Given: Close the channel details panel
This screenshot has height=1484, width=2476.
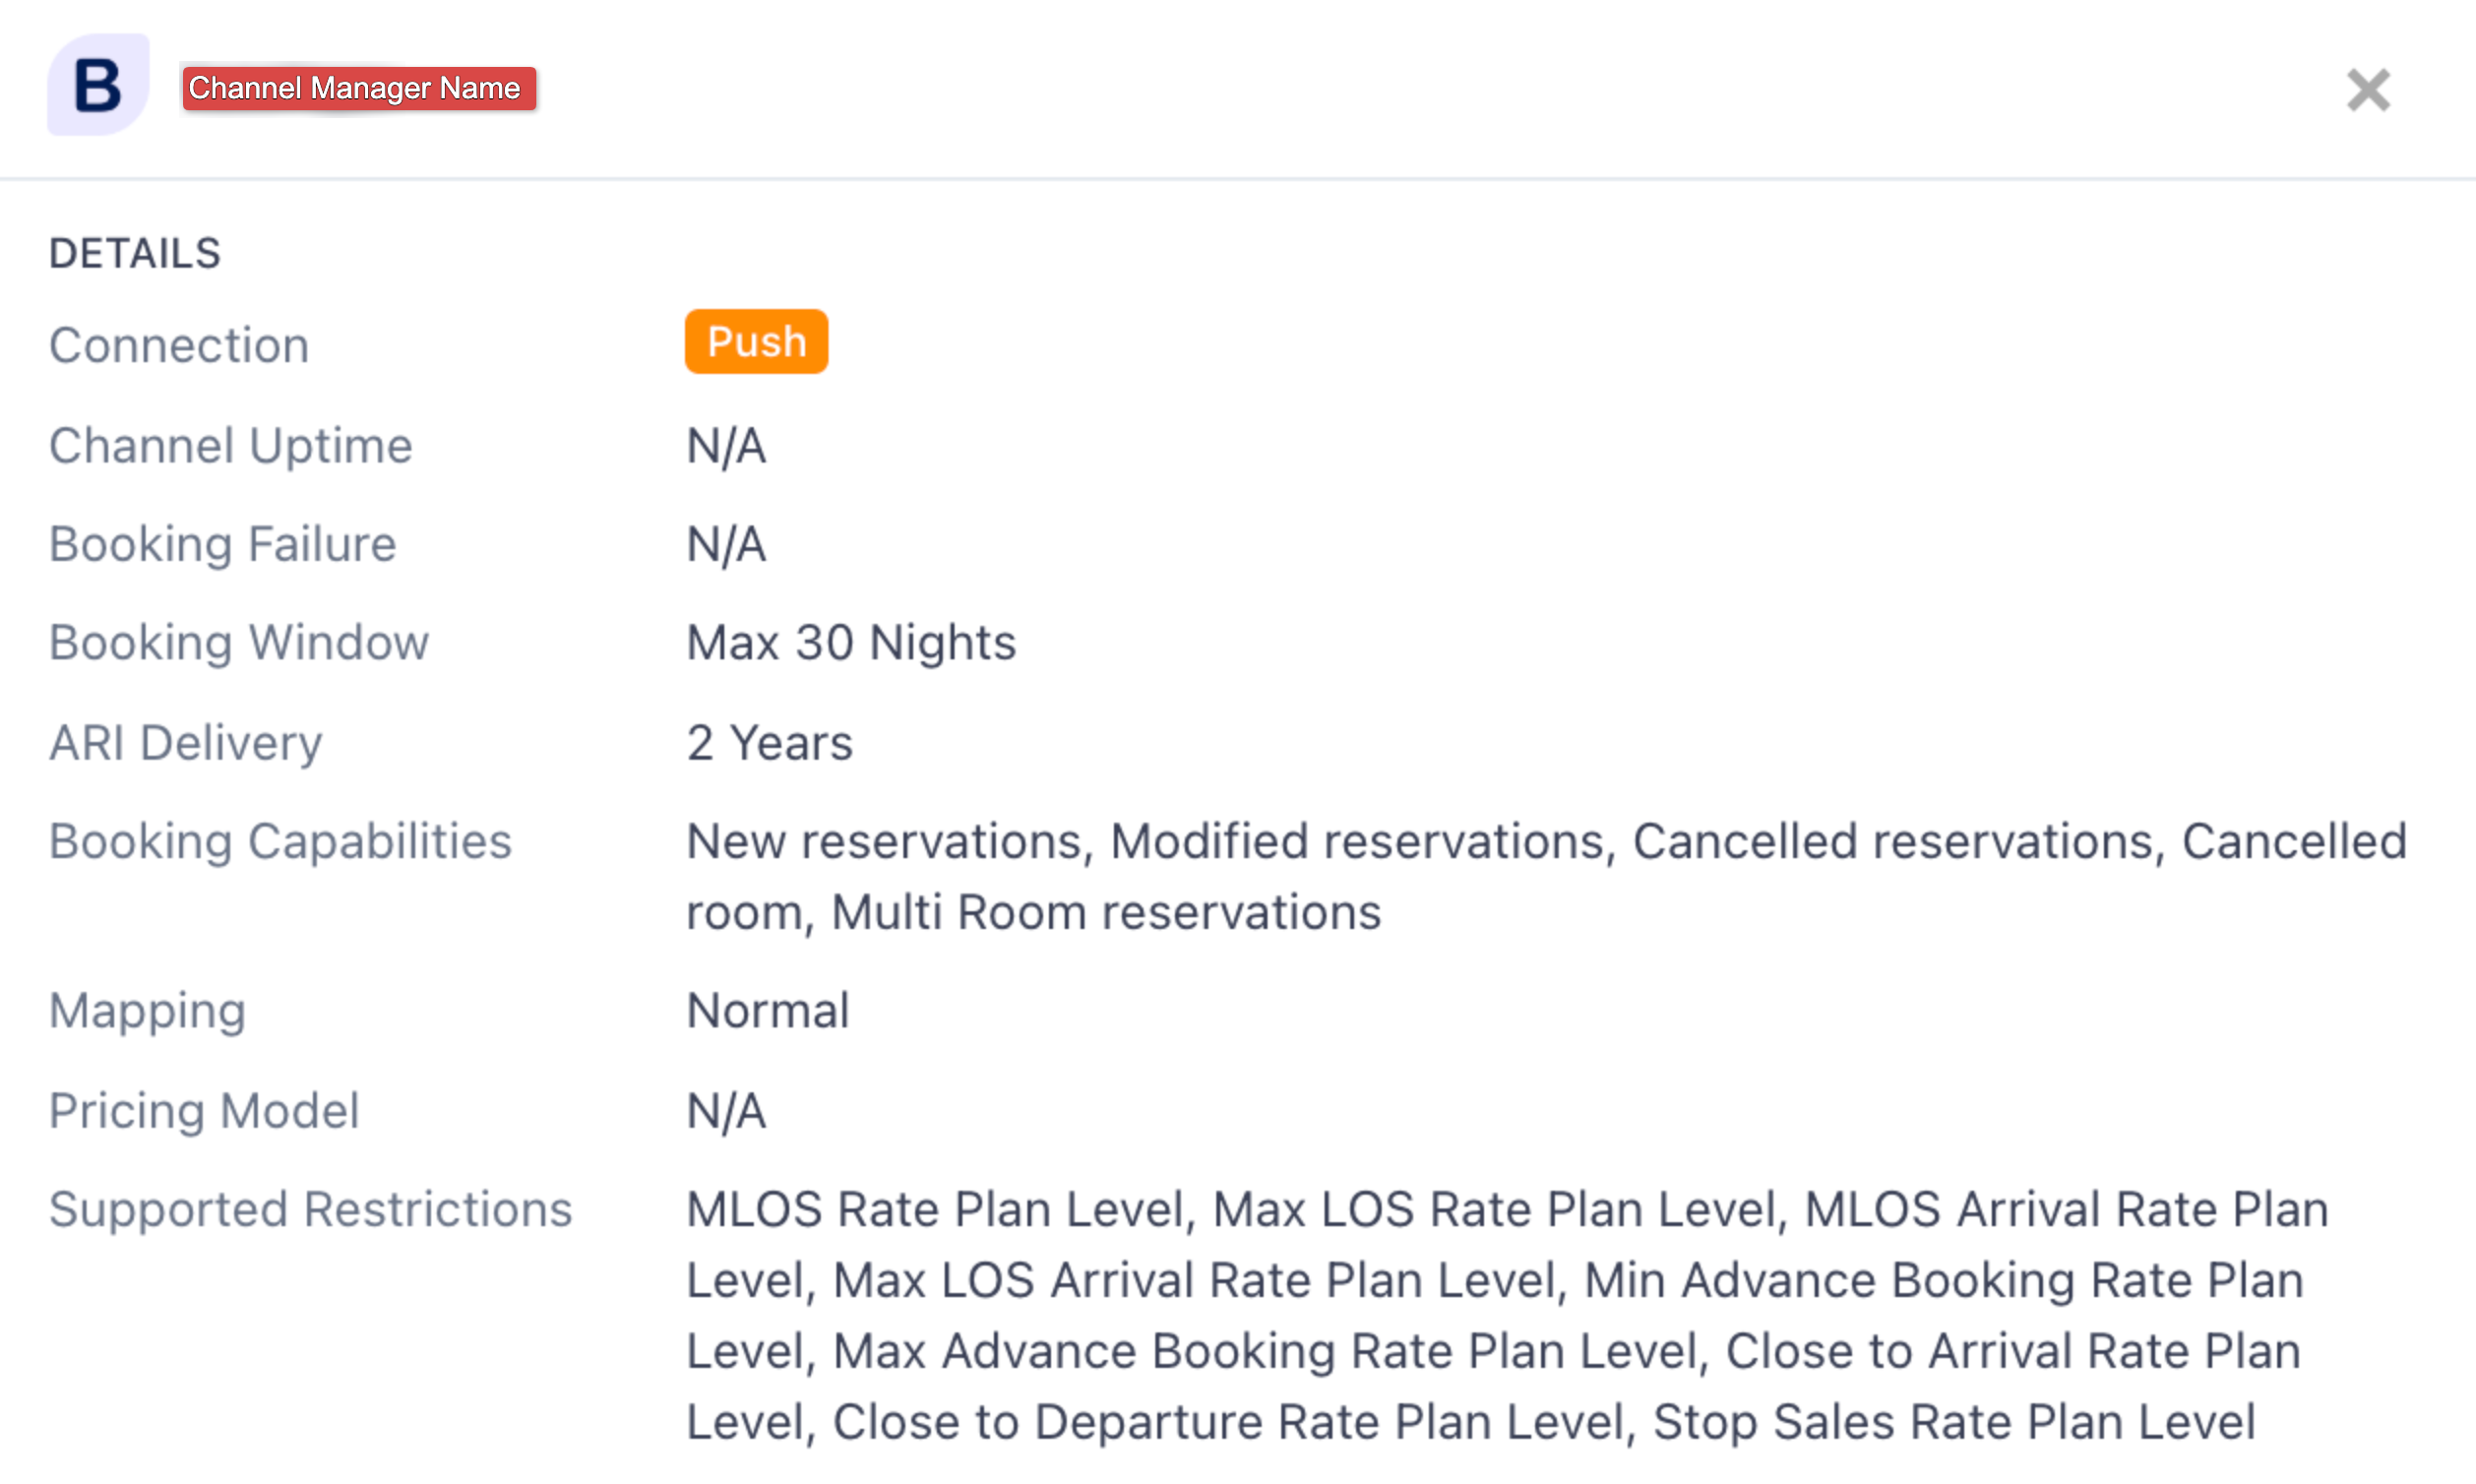Looking at the screenshot, I should pos(2367,90).
